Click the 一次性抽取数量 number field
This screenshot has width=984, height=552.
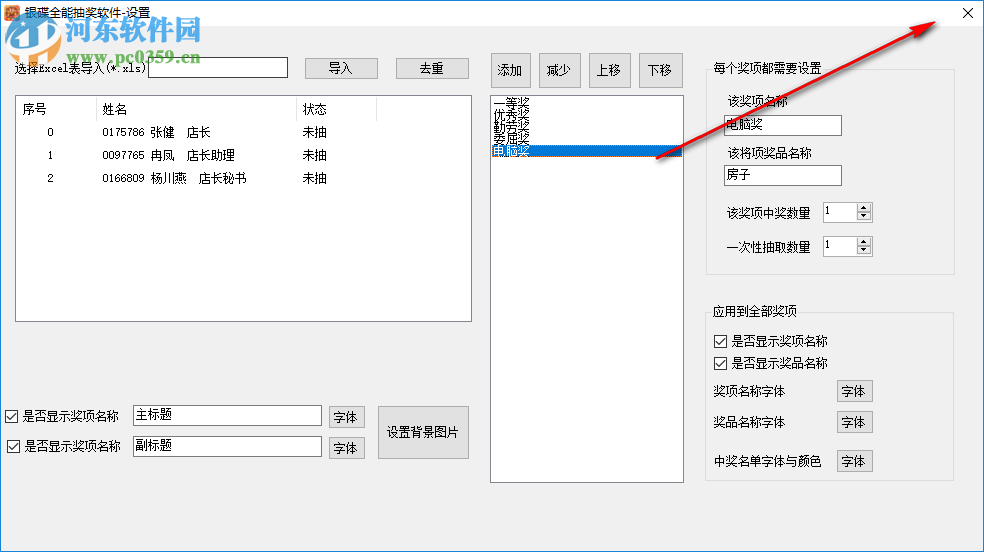840,246
